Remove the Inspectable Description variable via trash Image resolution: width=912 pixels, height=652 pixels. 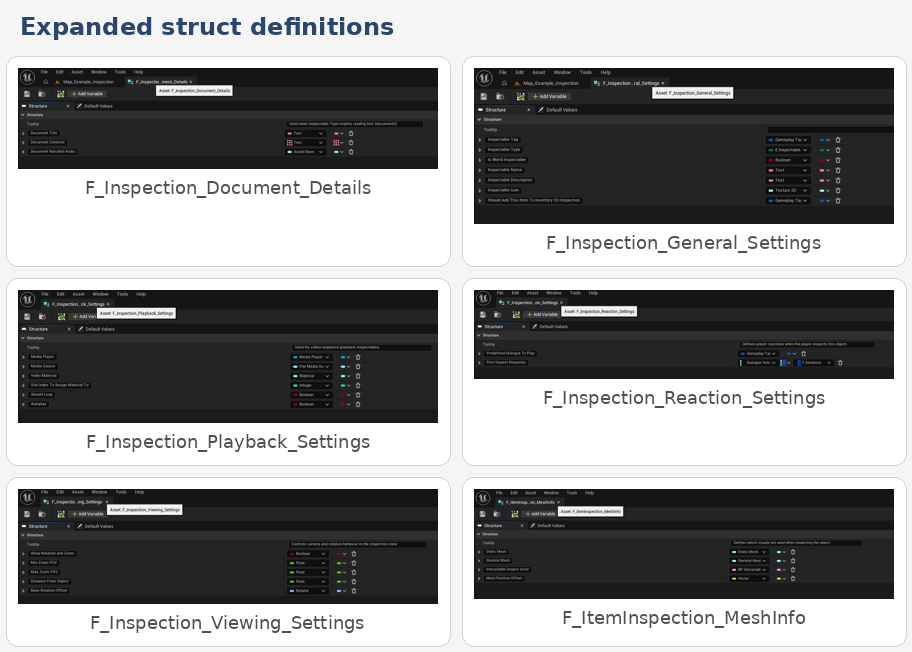[x=838, y=180]
